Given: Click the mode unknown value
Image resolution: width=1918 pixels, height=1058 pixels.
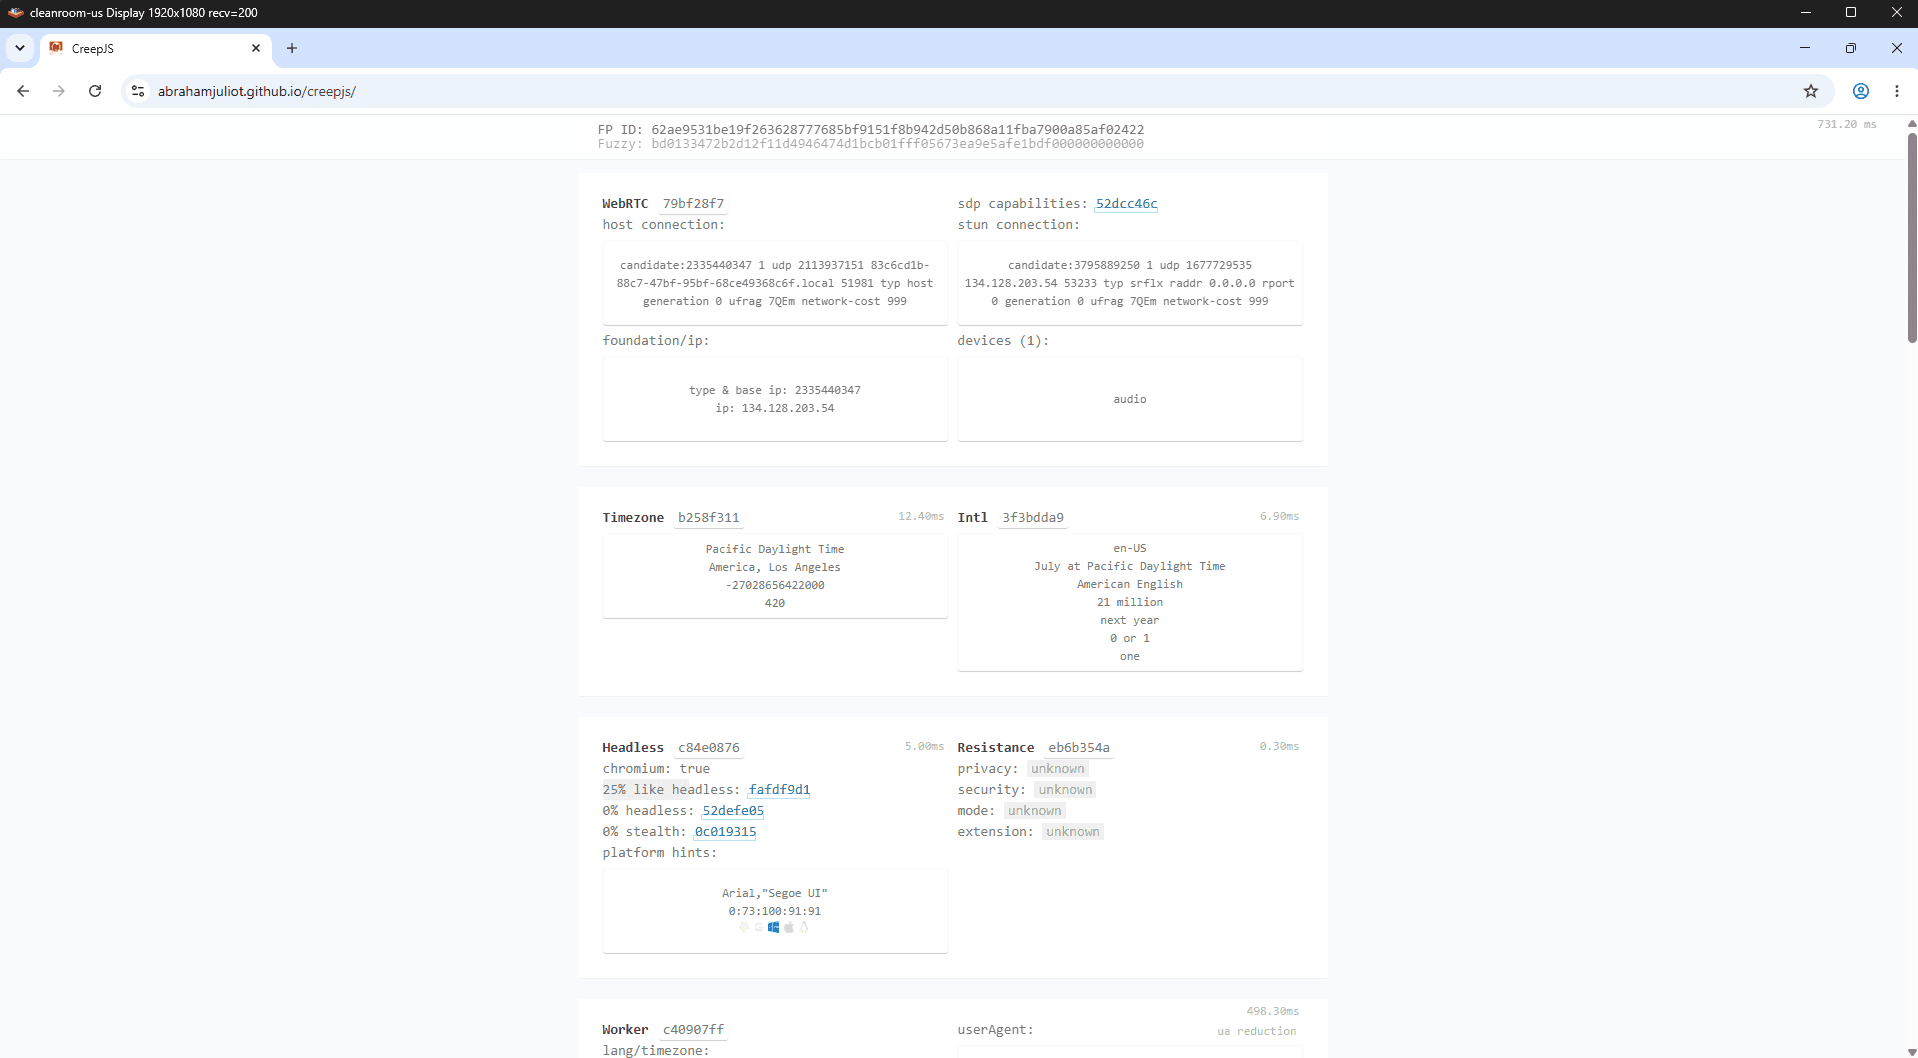Looking at the screenshot, I should pos(1035,811).
